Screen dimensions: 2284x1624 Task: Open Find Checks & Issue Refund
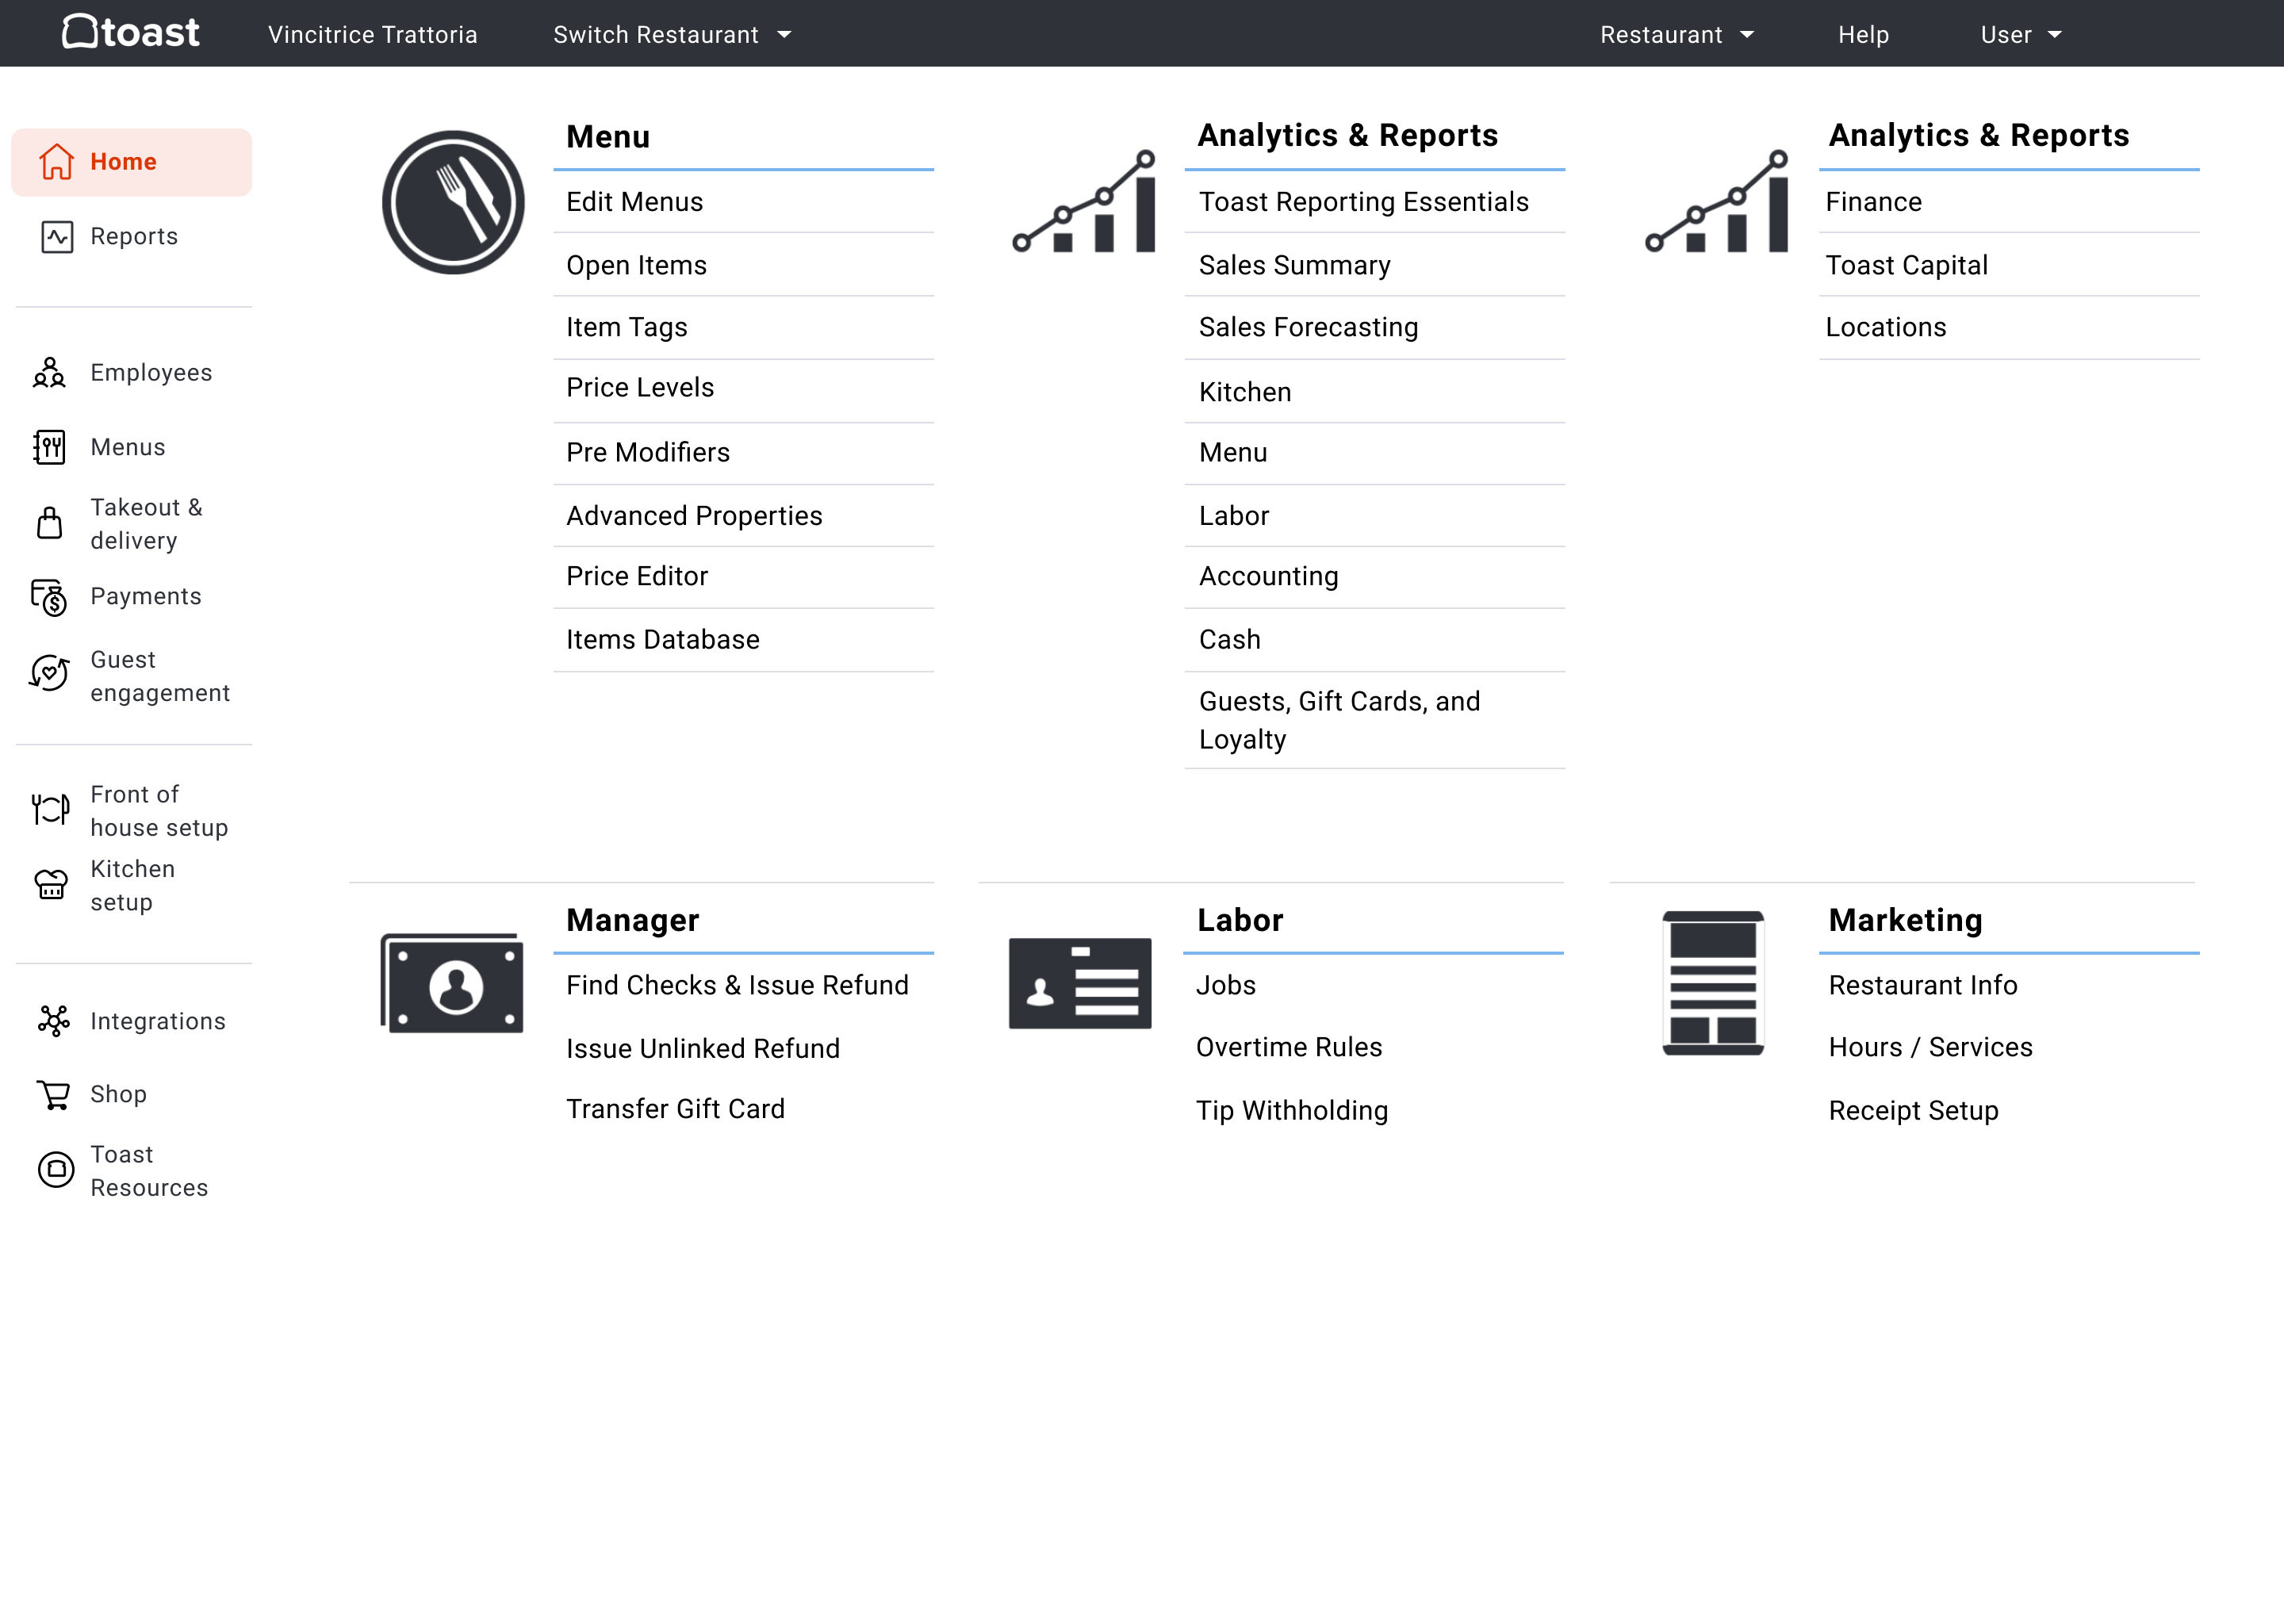tap(736, 984)
